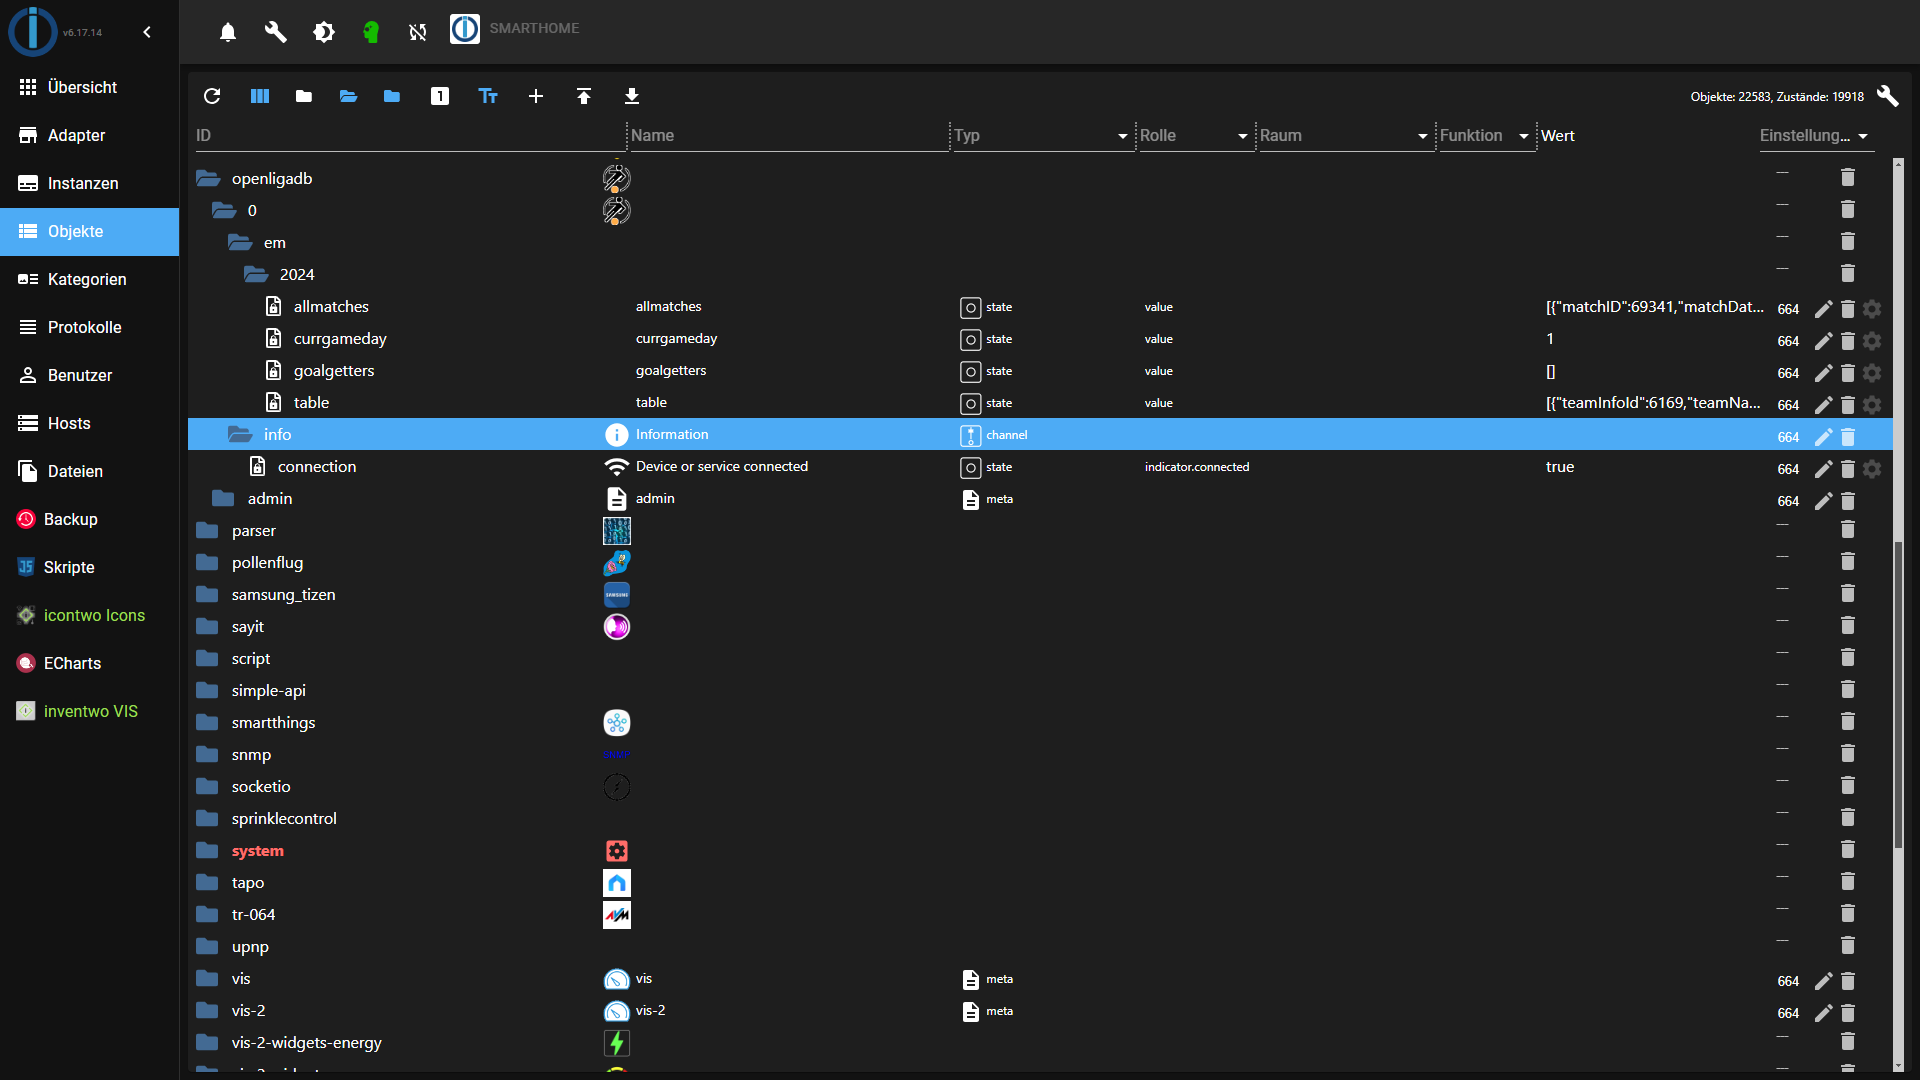Edit the table object pencil

(x=1824, y=405)
